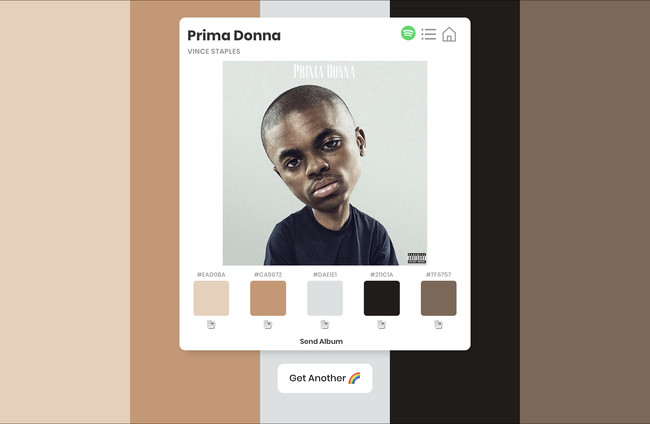The width and height of the screenshot is (650, 424).
Task: Copy hex code under #CA9672 swatch
Action: (x=268, y=325)
